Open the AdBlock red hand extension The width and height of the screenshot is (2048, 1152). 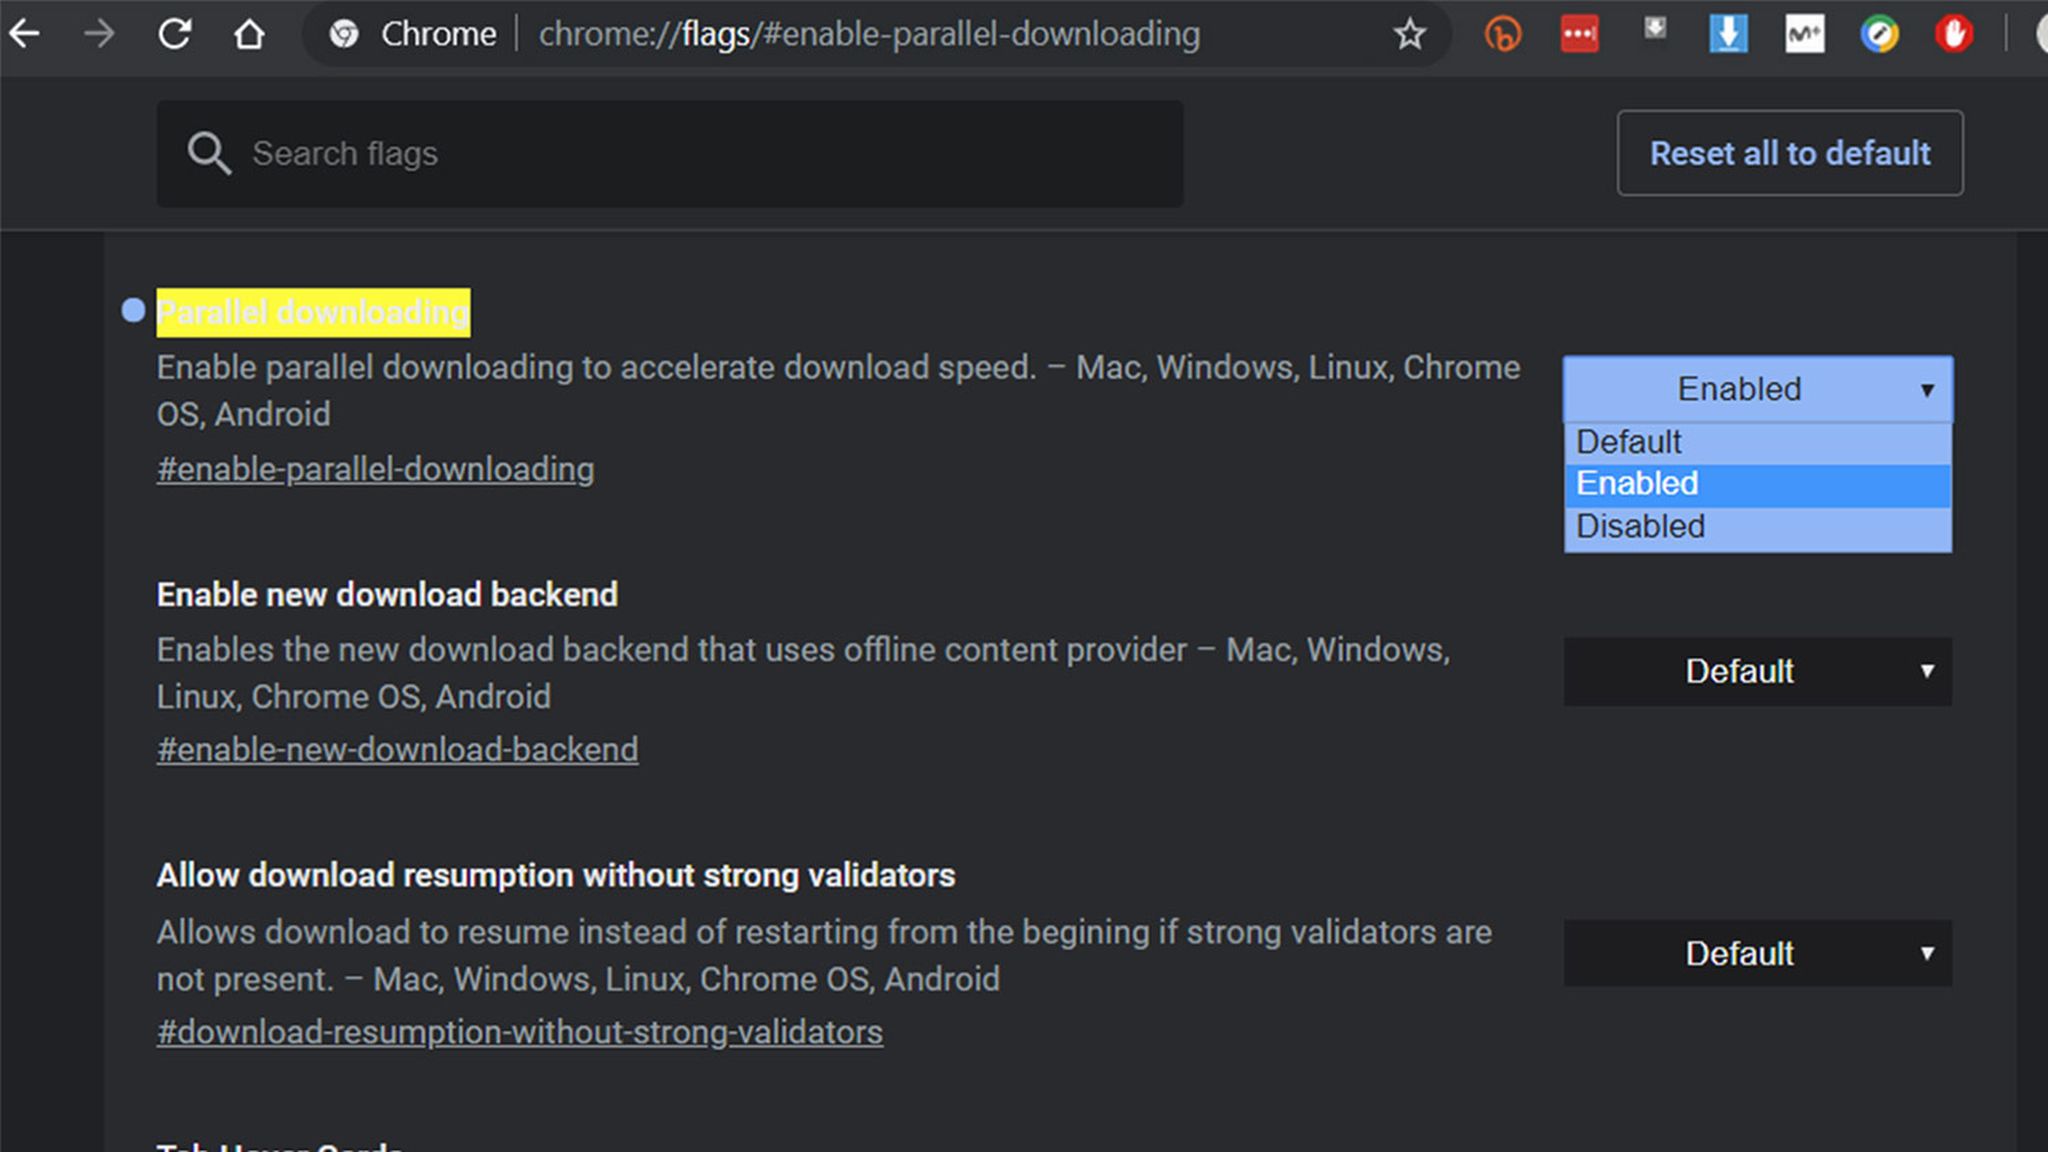click(x=1952, y=33)
